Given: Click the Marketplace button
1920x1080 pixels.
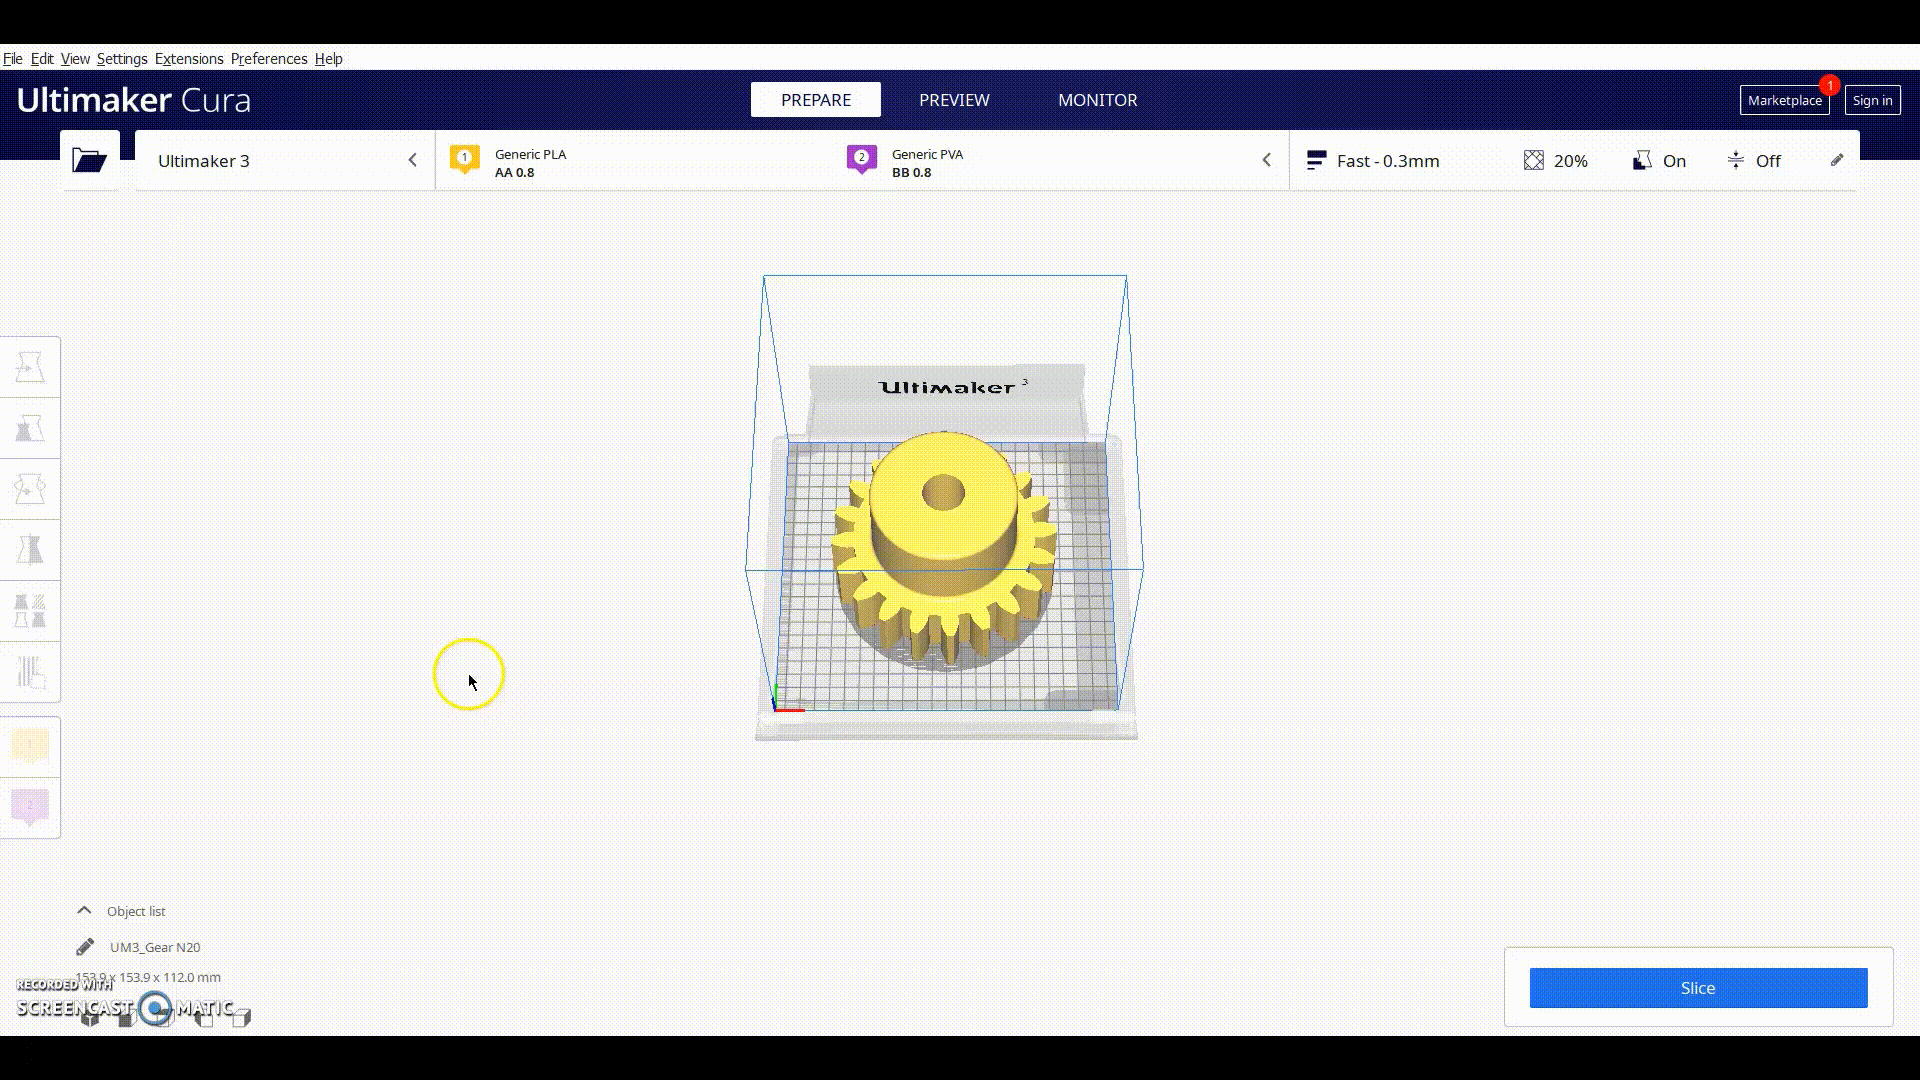Looking at the screenshot, I should pos(1785,100).
